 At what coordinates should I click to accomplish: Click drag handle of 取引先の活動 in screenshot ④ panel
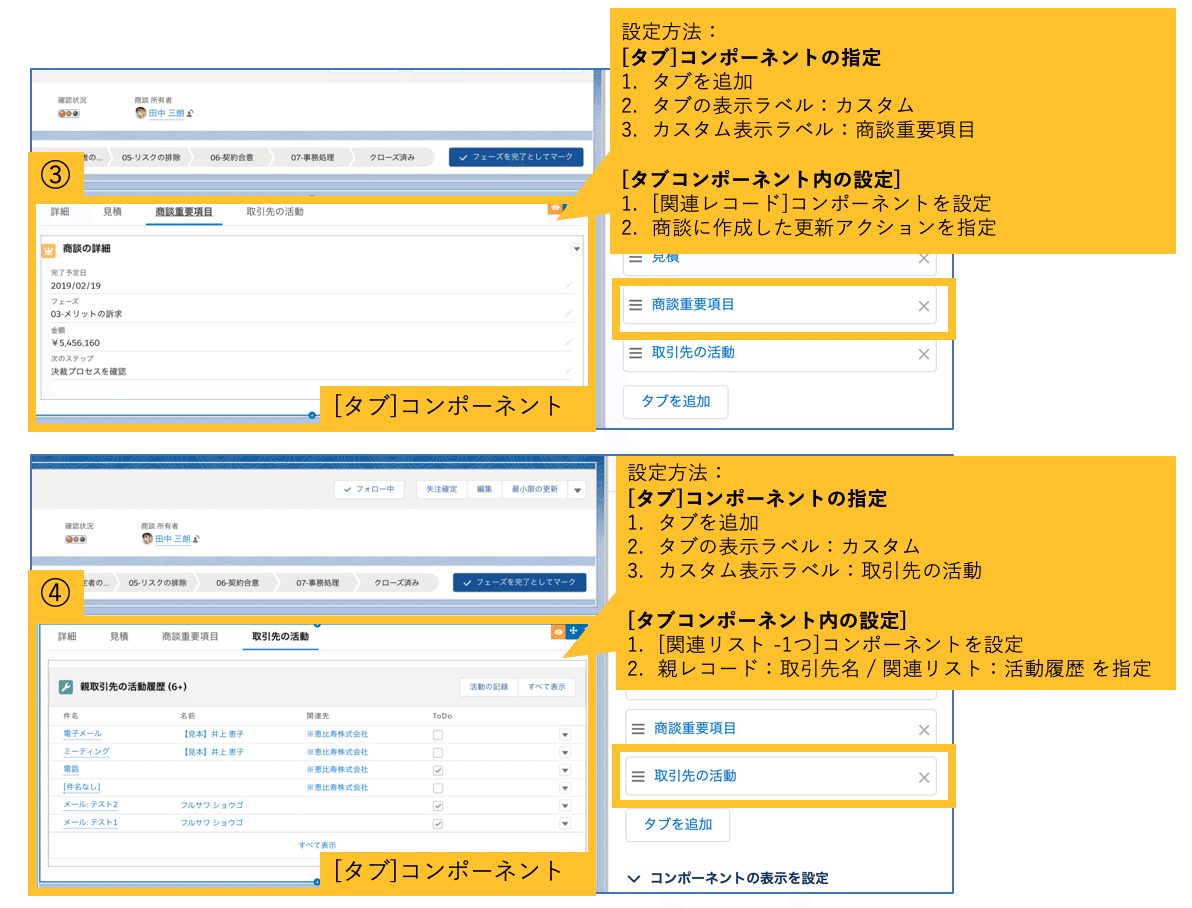[x=638, y=776]
